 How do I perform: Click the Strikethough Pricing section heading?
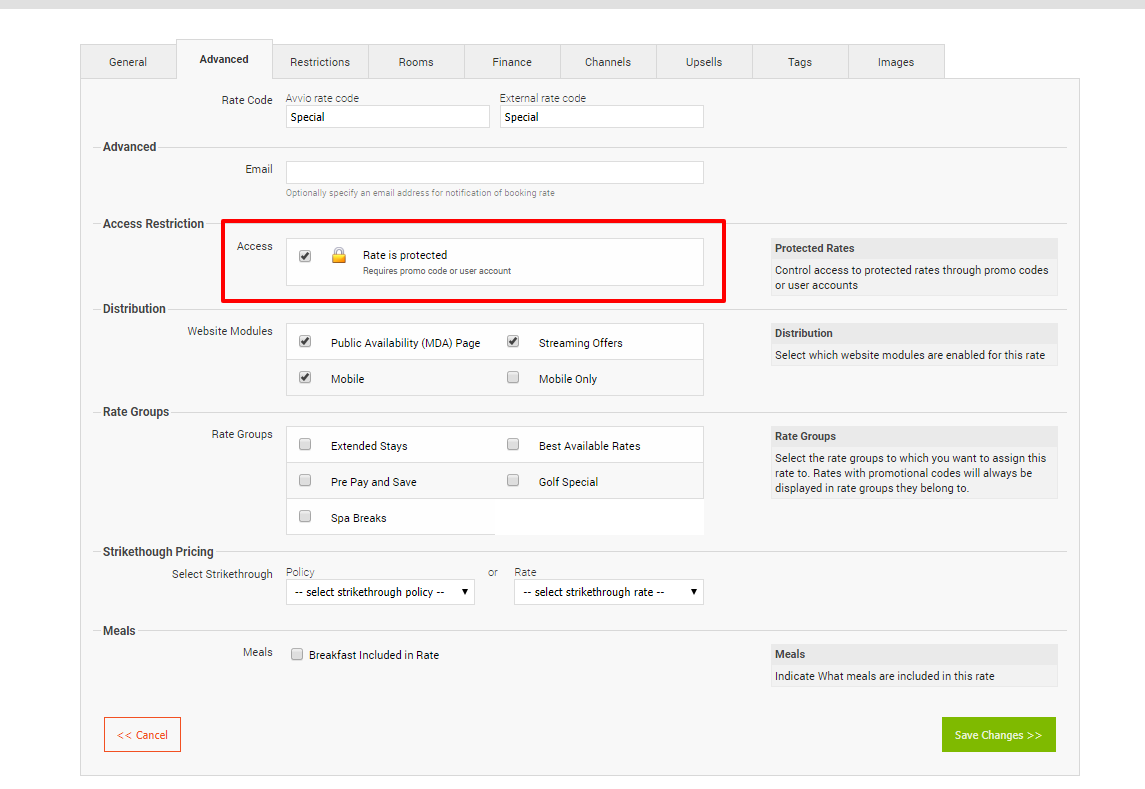pos(158,552)
